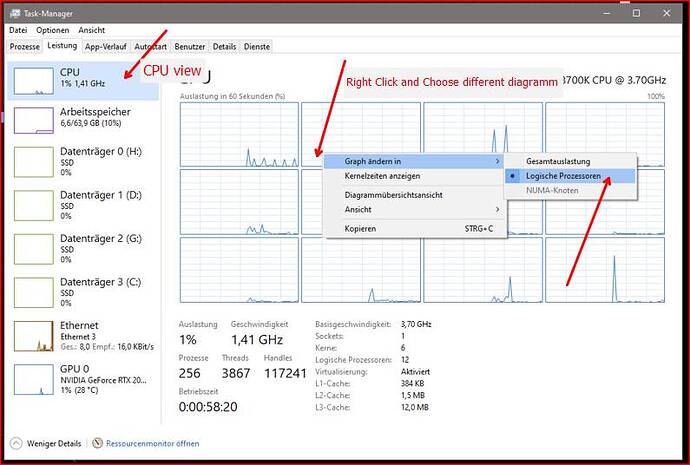The image size is (690, 465).
Task: Select the CPU mini graph thumbnail
Action: (33, 81)
